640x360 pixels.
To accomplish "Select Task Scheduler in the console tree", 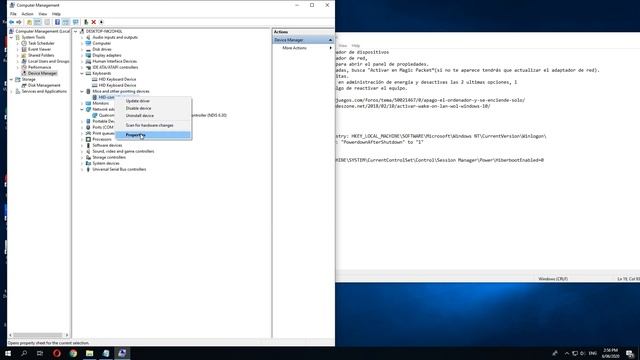I will click(41, 43).
